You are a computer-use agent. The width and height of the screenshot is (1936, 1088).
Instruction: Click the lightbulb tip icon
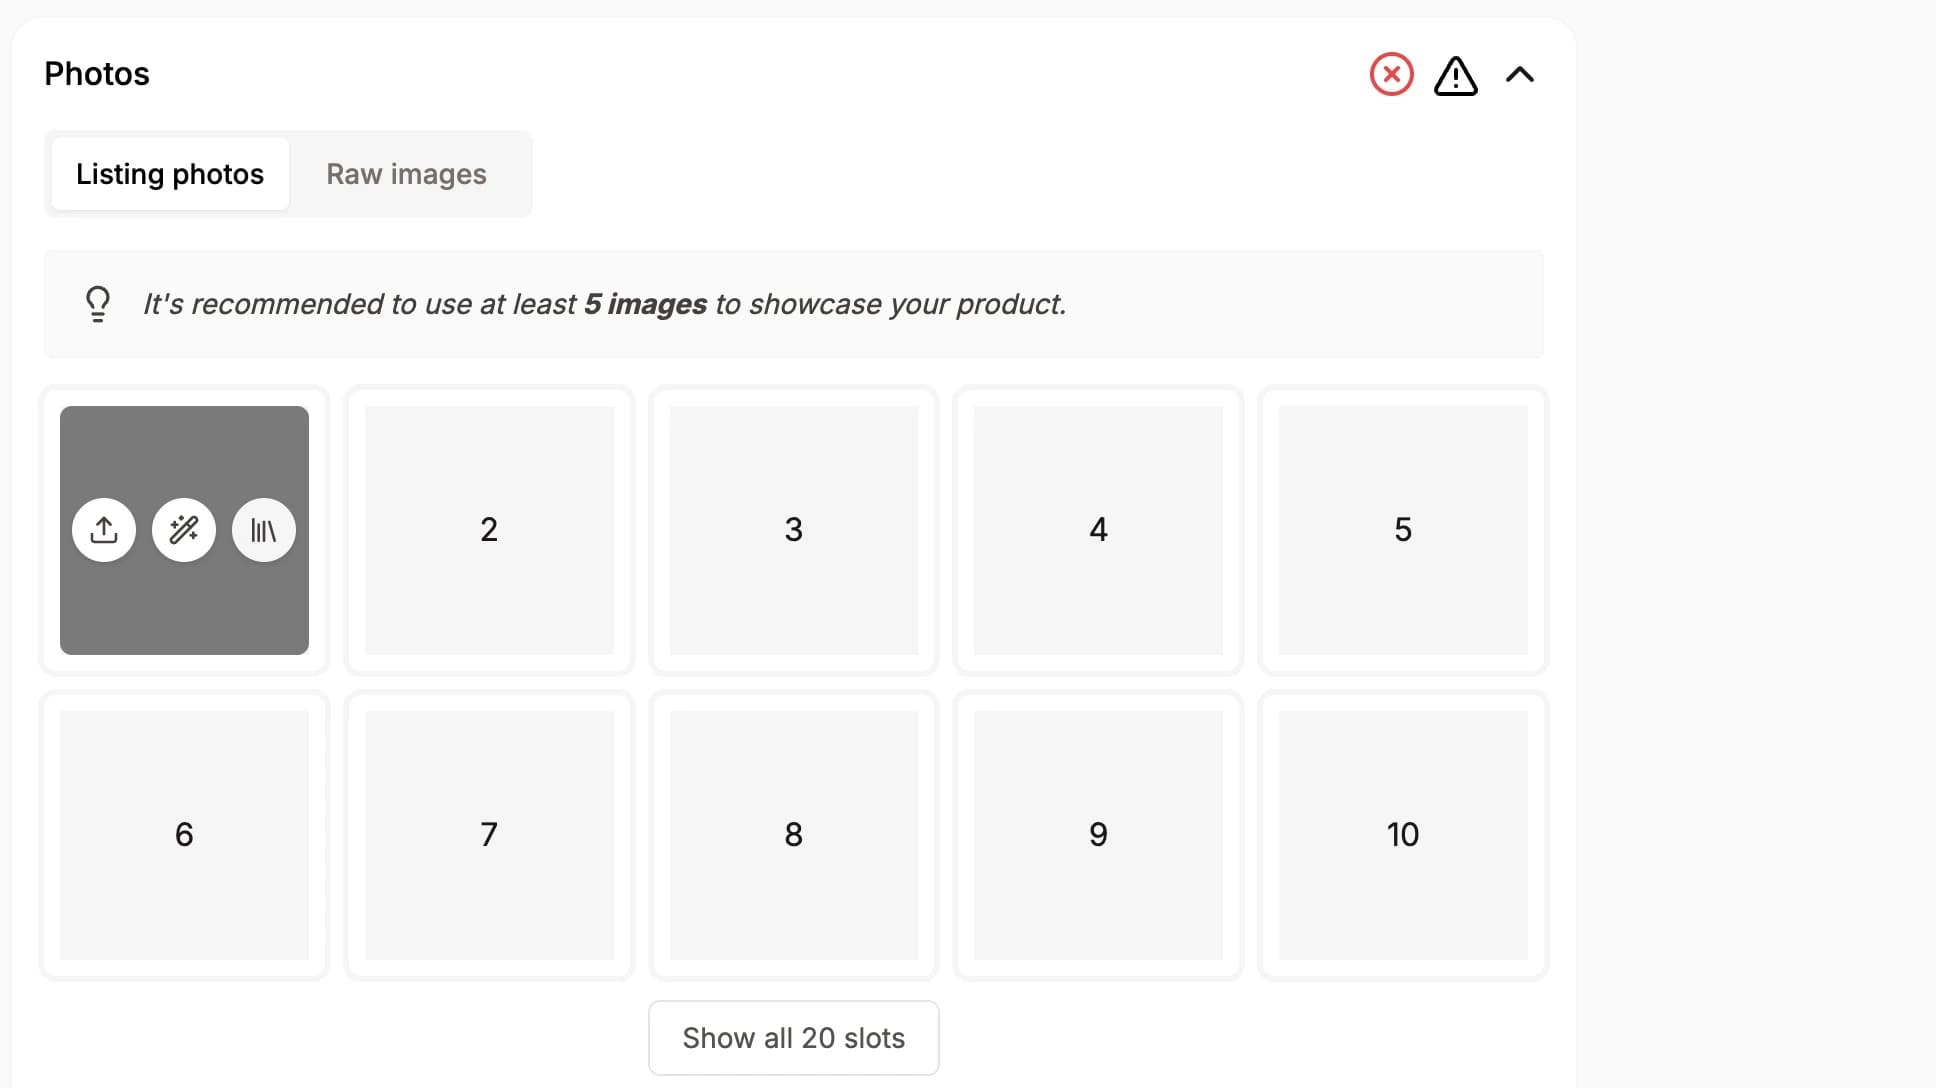(98, 304)
